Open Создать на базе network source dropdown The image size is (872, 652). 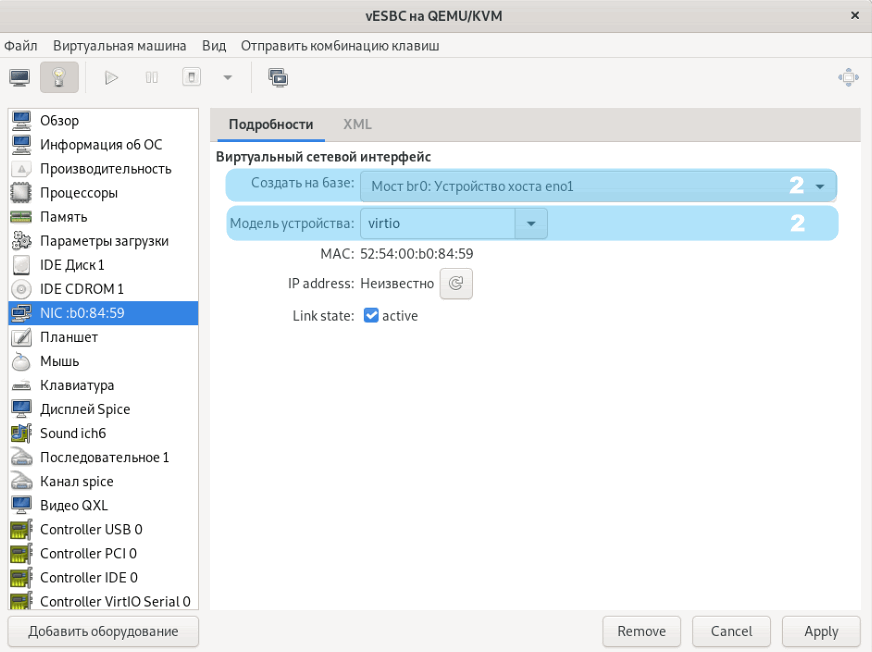[x=598, y=186]
